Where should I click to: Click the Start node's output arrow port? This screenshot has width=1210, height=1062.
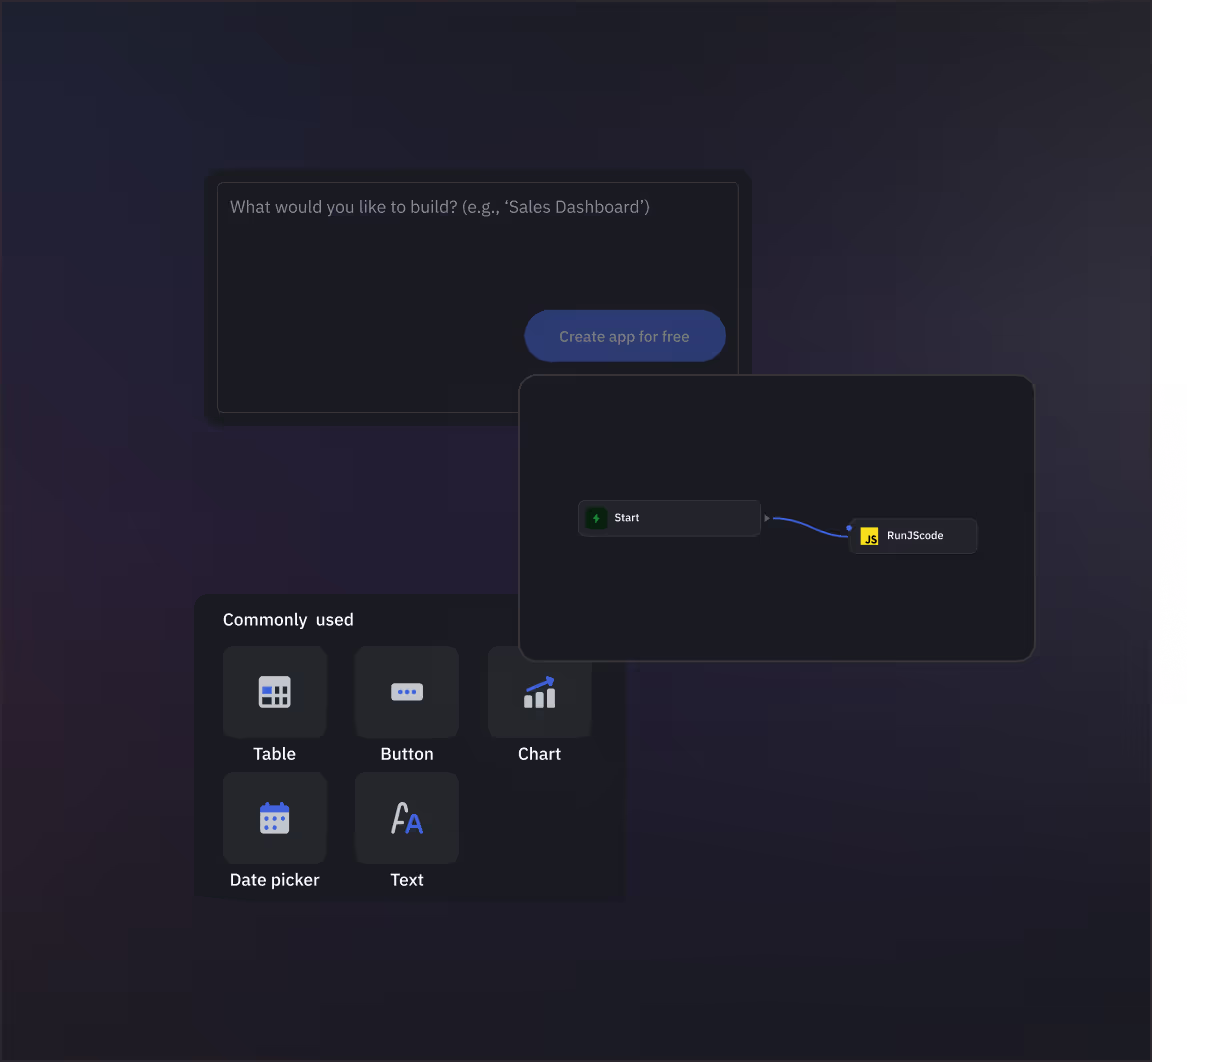[x=767, y=518]
